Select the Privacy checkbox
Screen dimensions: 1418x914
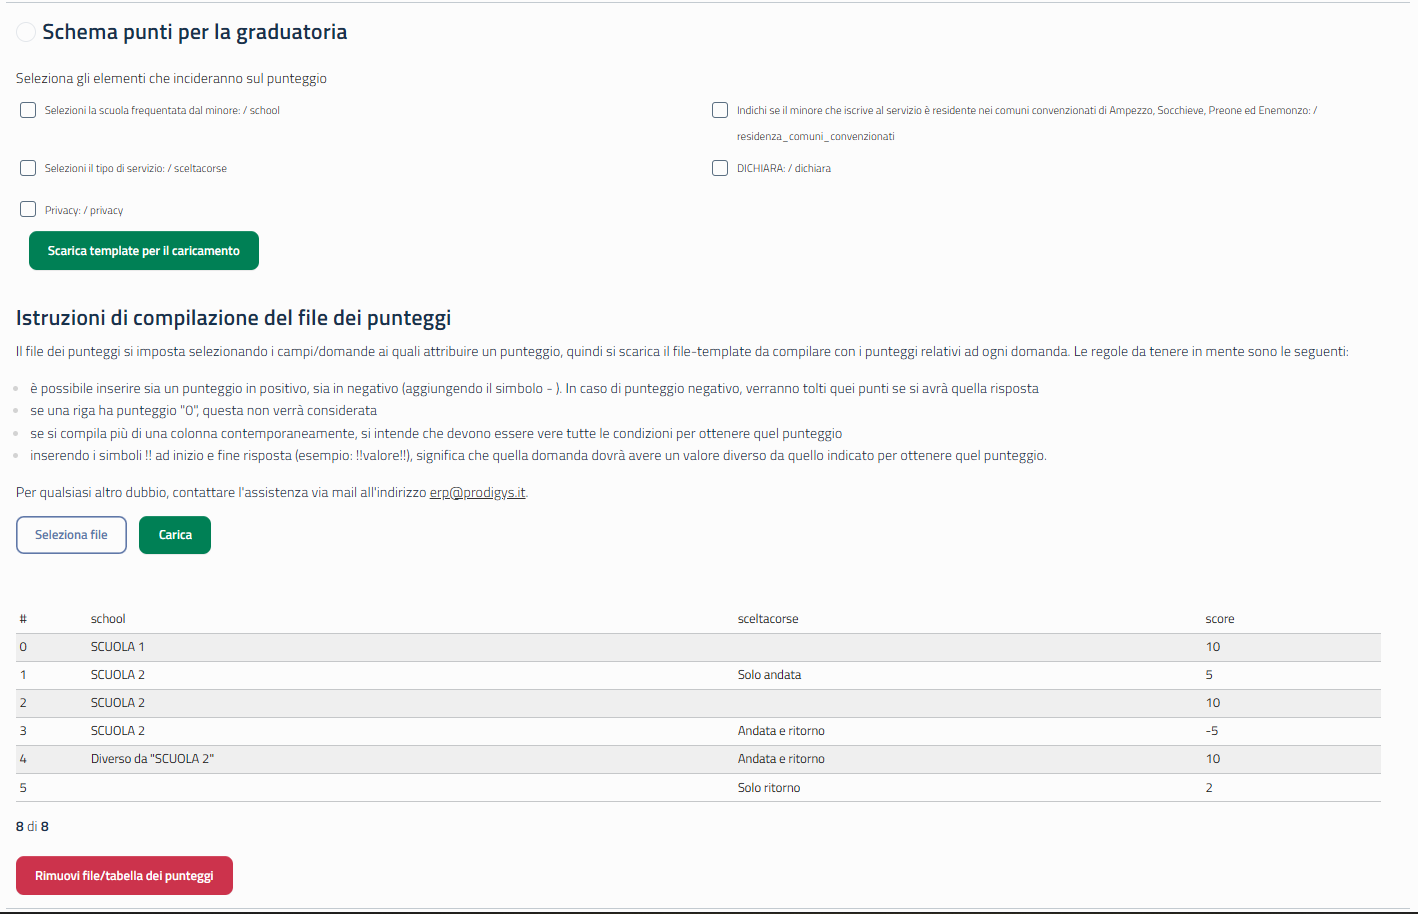click(28, 209)
